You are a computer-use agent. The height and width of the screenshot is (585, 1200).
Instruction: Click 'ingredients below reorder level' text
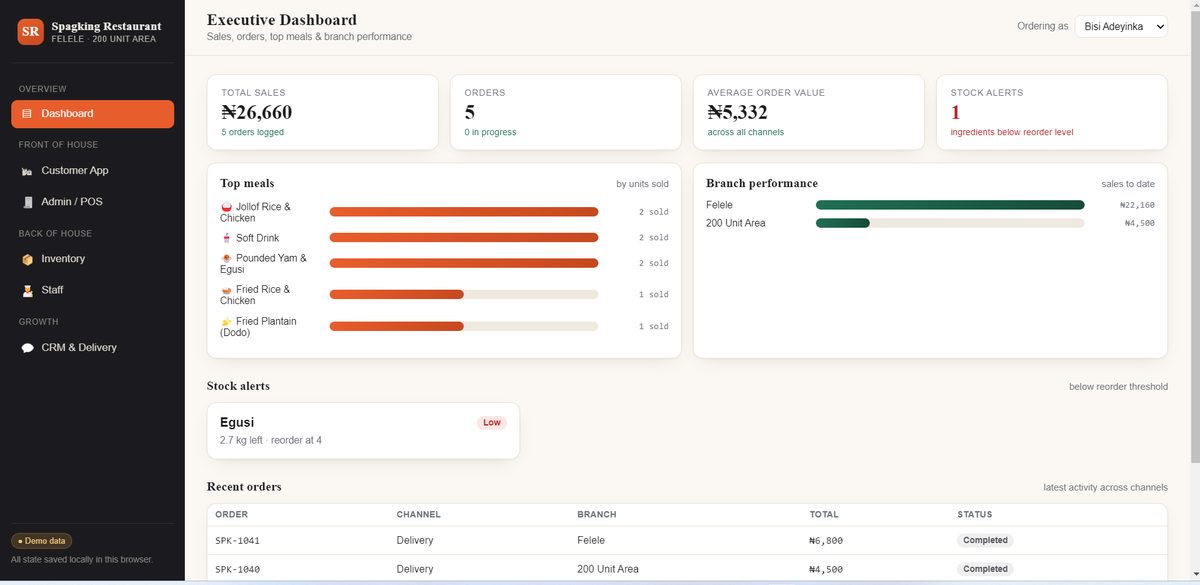tap(1012, 132)
